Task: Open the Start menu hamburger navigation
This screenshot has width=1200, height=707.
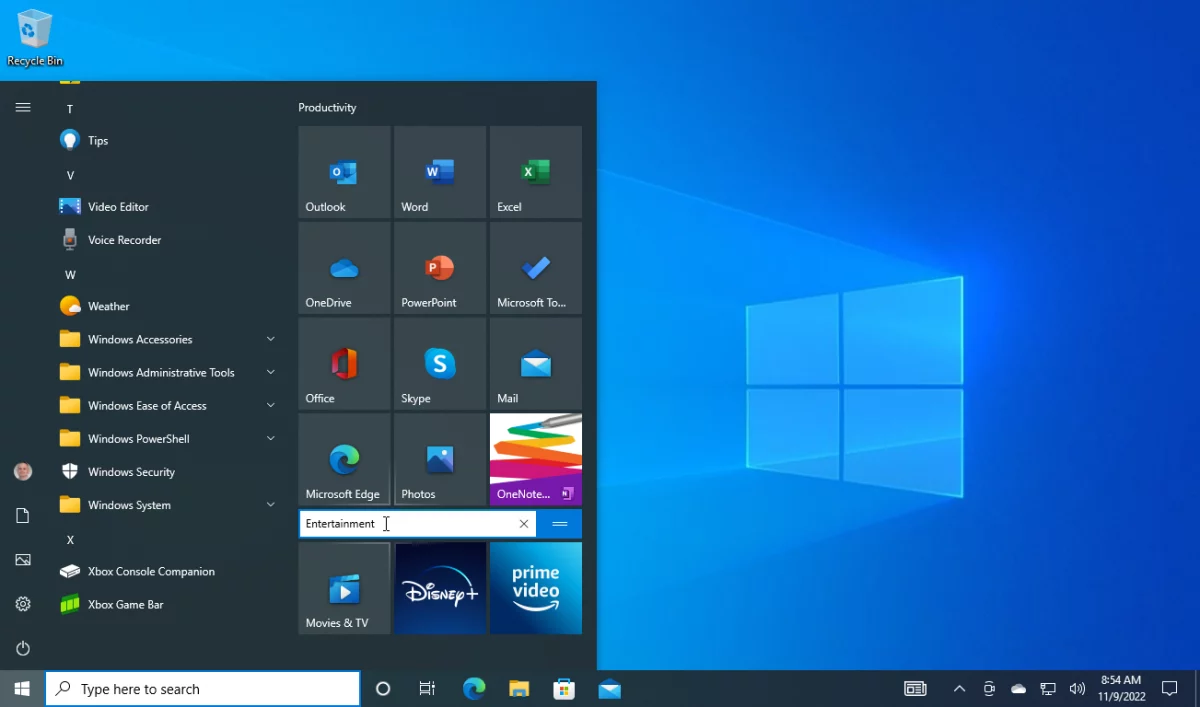Action: pos(22,107)
